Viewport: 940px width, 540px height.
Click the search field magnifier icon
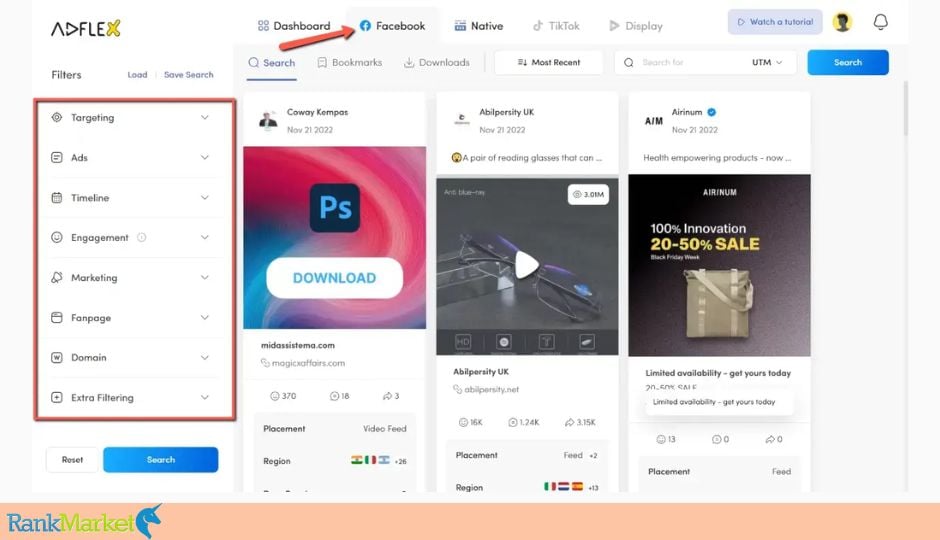click(x=628, y=62)
